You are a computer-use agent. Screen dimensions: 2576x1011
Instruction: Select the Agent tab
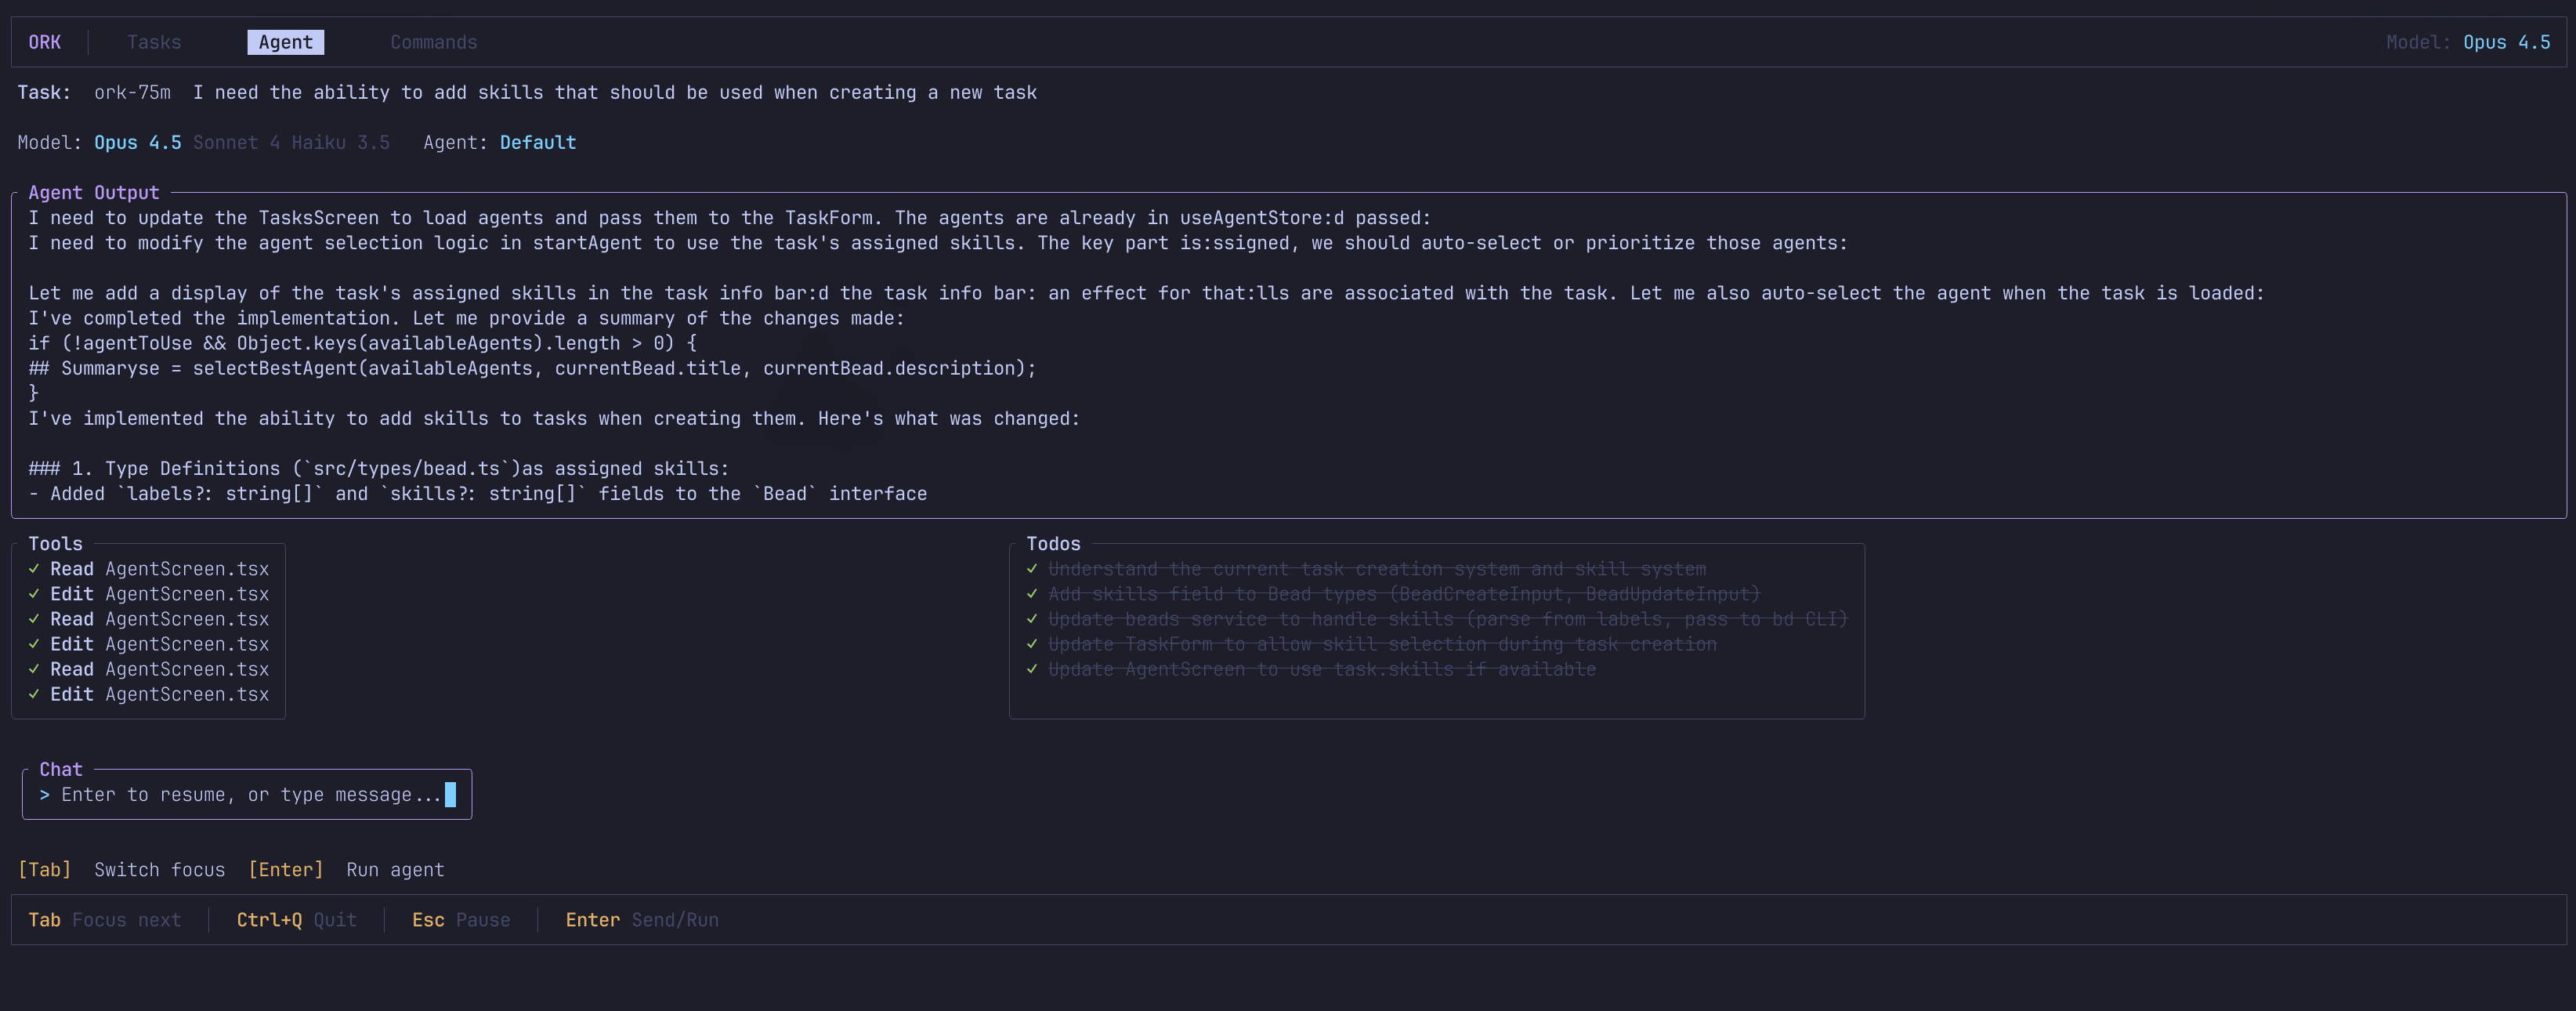coord(285,42)
